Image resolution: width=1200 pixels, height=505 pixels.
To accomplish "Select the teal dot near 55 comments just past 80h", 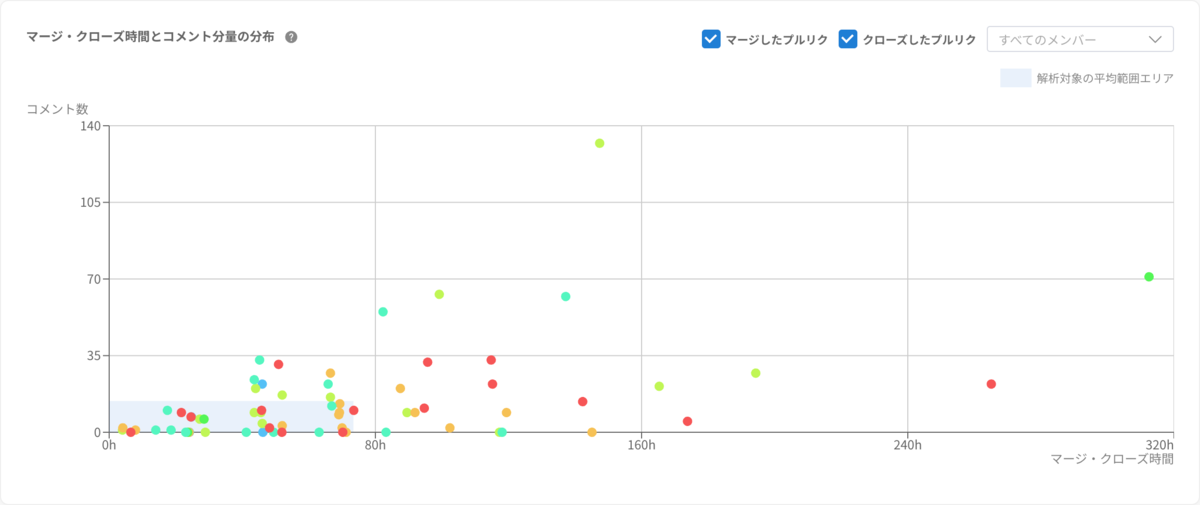I will (383, 312).
